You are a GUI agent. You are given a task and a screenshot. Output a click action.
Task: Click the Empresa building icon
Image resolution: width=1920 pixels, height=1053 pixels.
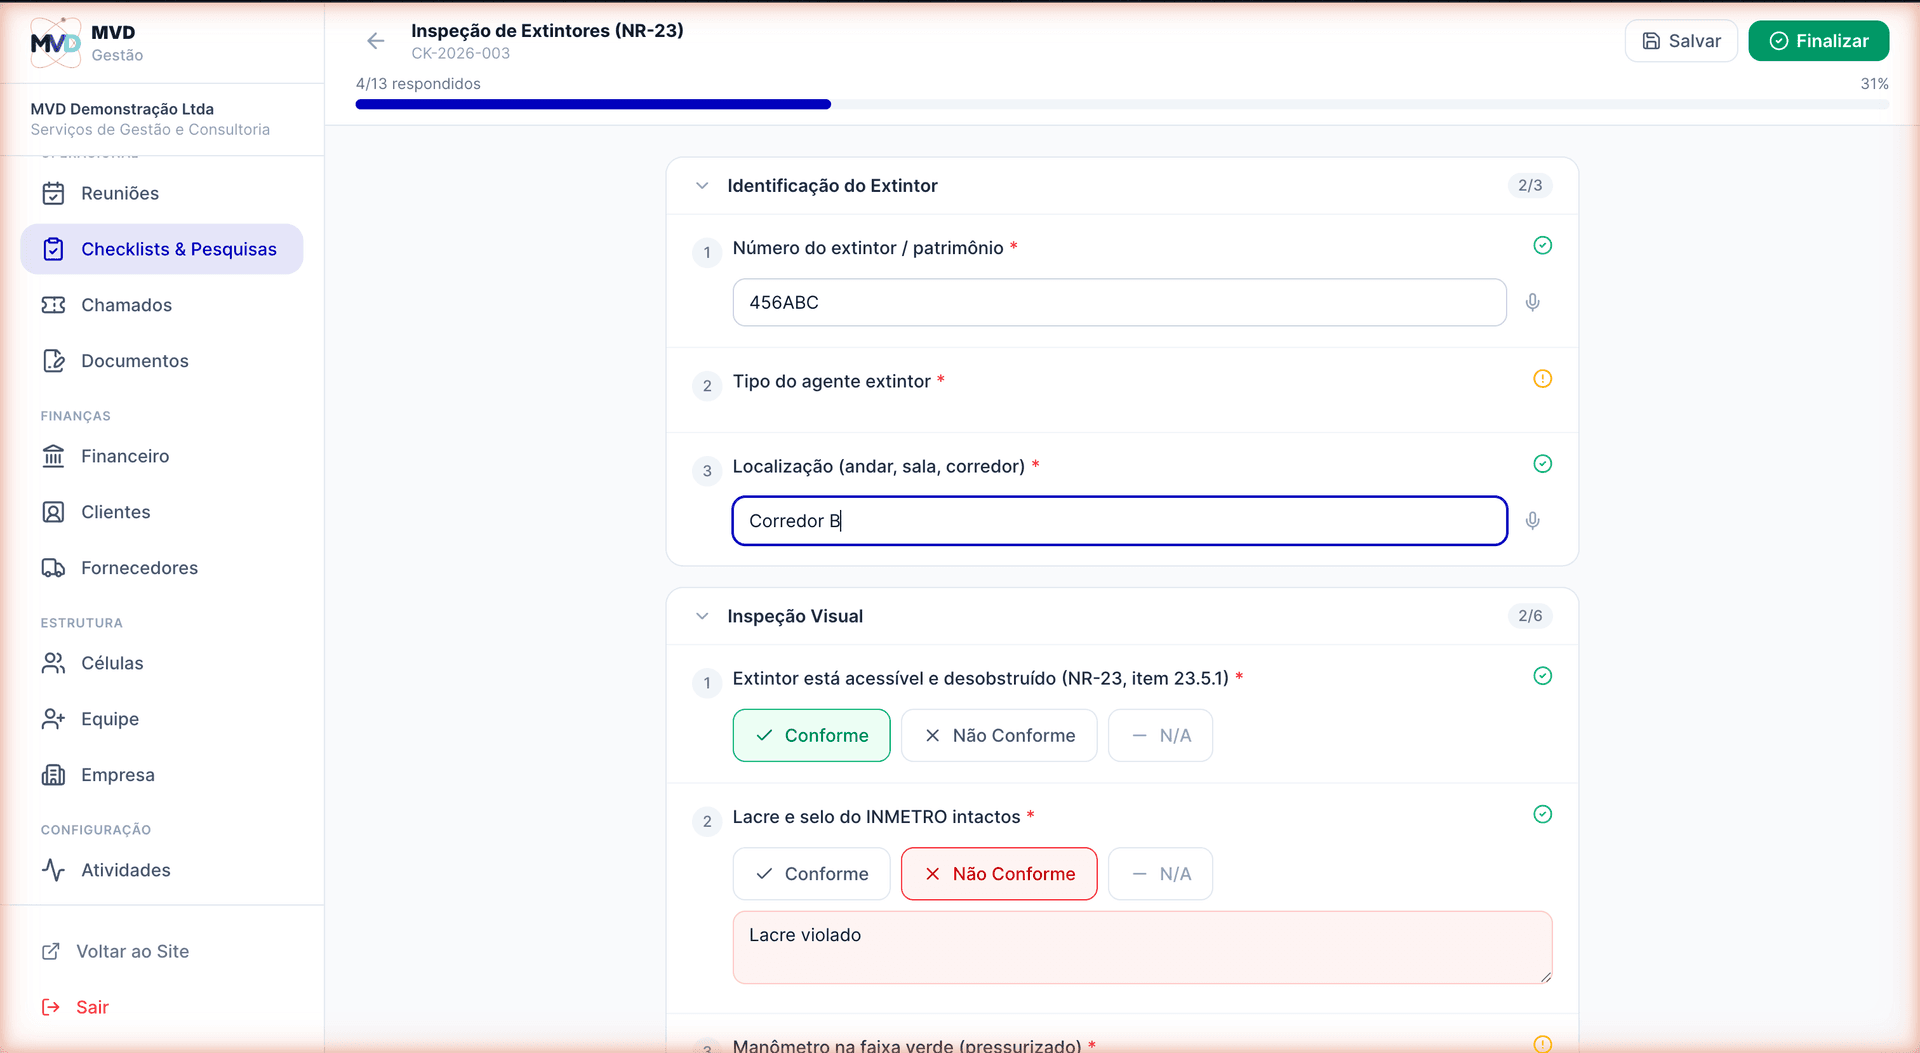pos(54,775)
